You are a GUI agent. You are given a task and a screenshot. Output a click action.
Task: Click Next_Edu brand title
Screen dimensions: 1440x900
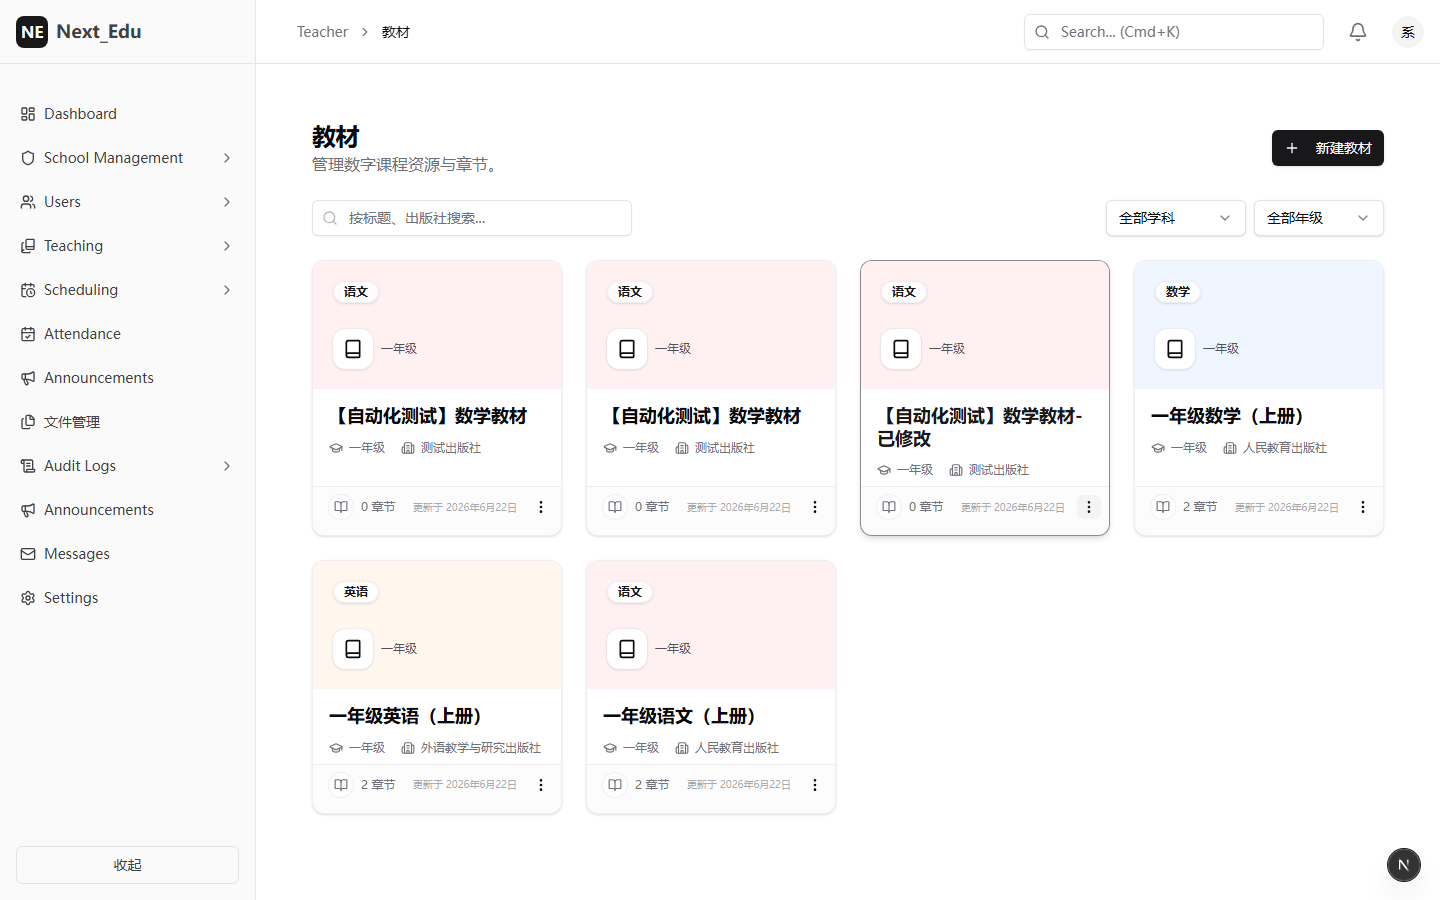(x=99, y=32)
